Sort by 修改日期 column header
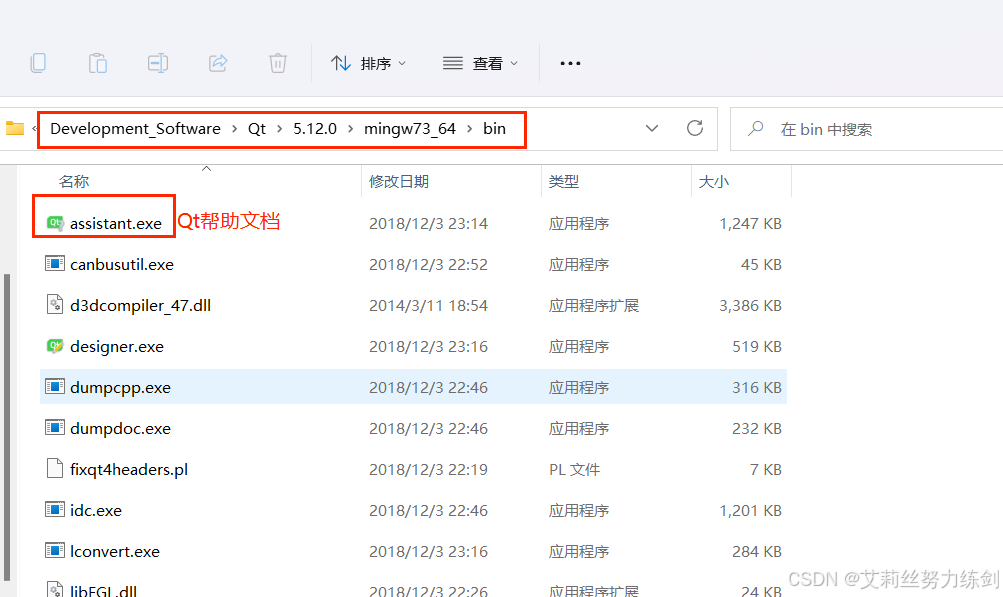The height and width of the screenshot is (597, 1003). 399,182
